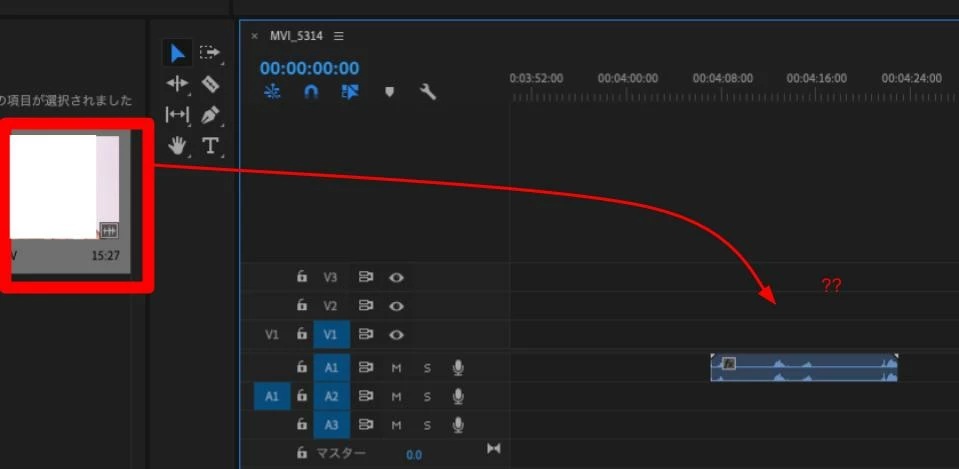Hide track V1 output eye
The image size is (959, 469).
click(396, 334)
